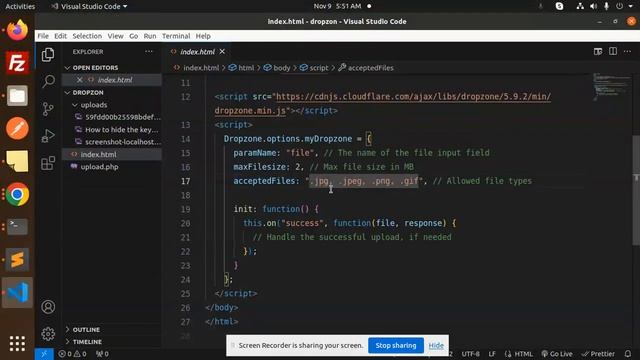
Task: Open the Terminal menu
Action: pyautogui.click(x=176, y=36)
